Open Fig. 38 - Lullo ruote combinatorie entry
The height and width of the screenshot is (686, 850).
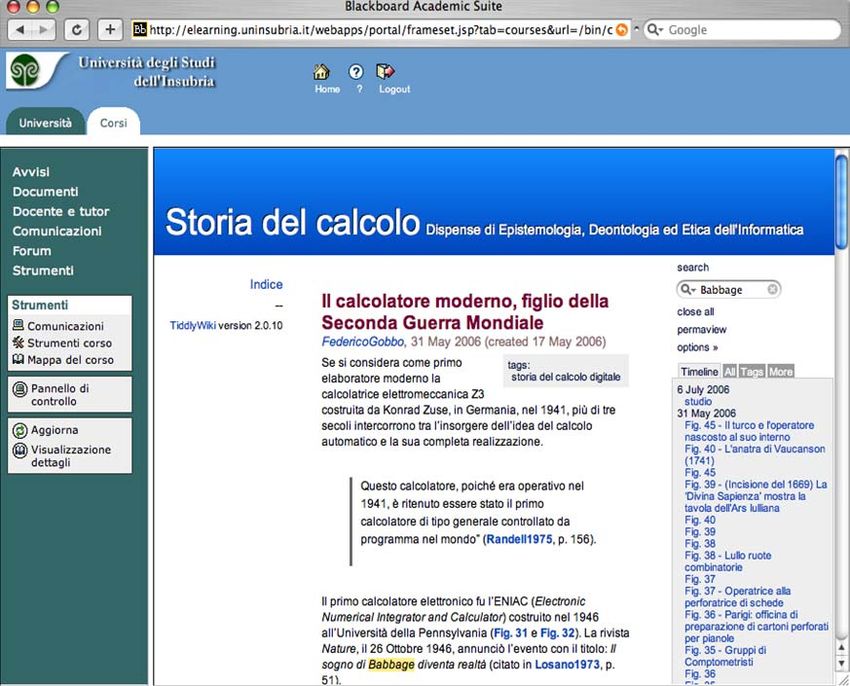tap(727, 561)
